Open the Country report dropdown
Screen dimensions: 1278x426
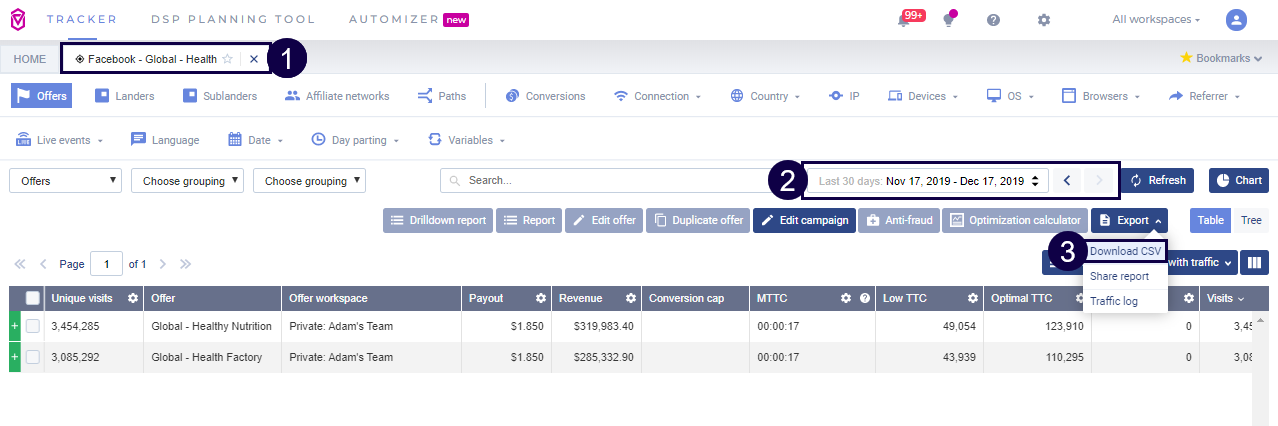tap(765, 97)
